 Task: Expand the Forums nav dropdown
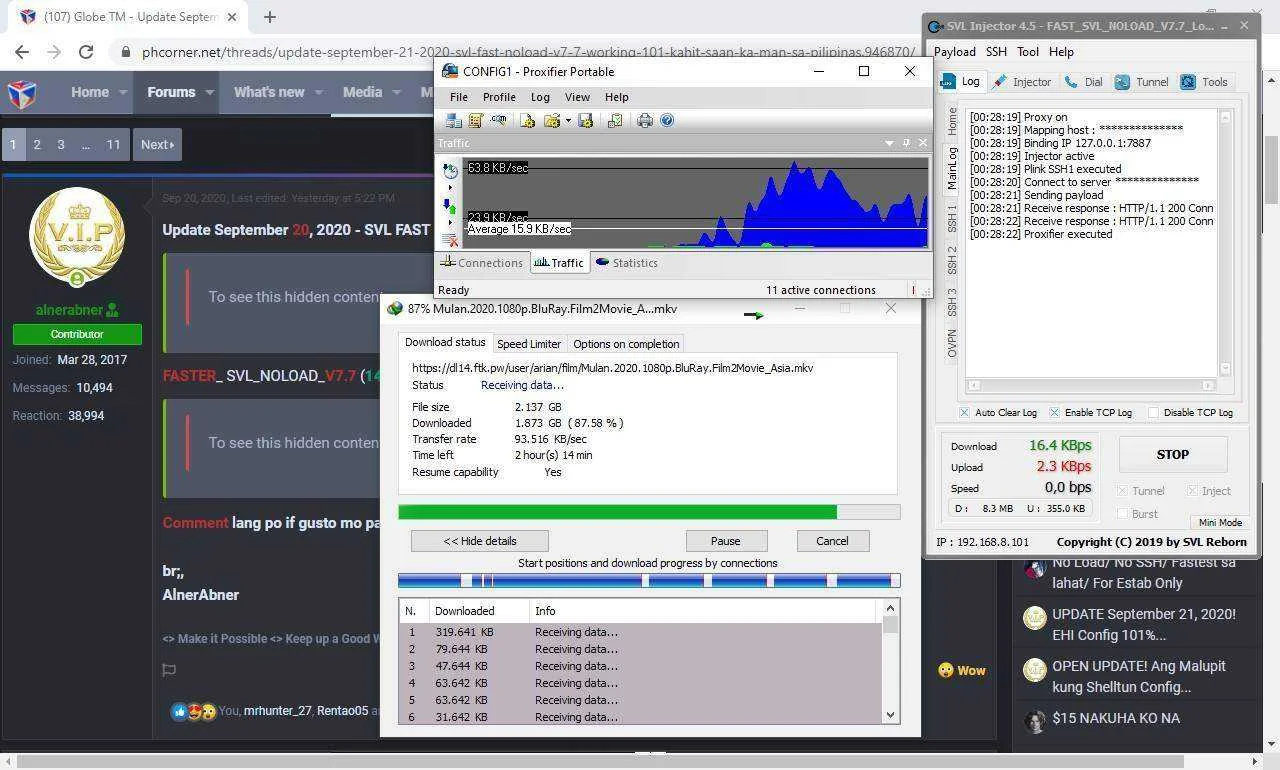(210, 92)
